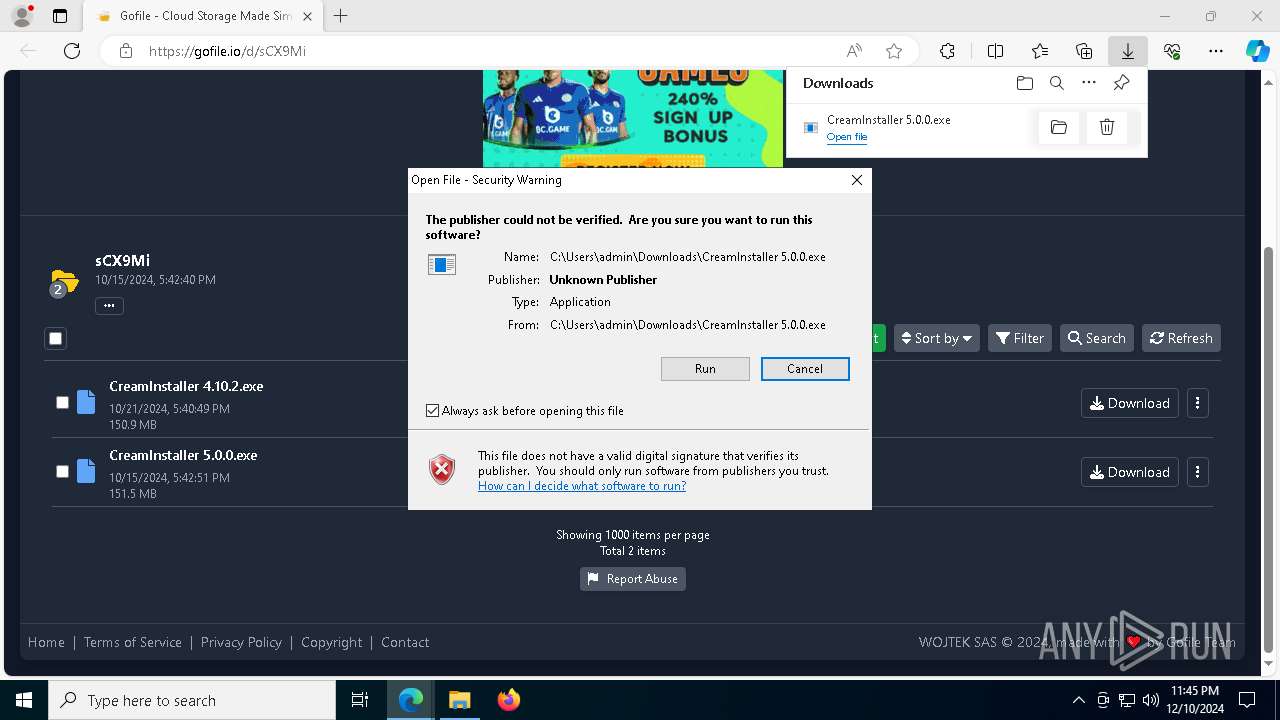The height and width of the screenshot is (720, 1280).
Task: Toggle Read aloud icon in address bar
Action: click(854, 51)
